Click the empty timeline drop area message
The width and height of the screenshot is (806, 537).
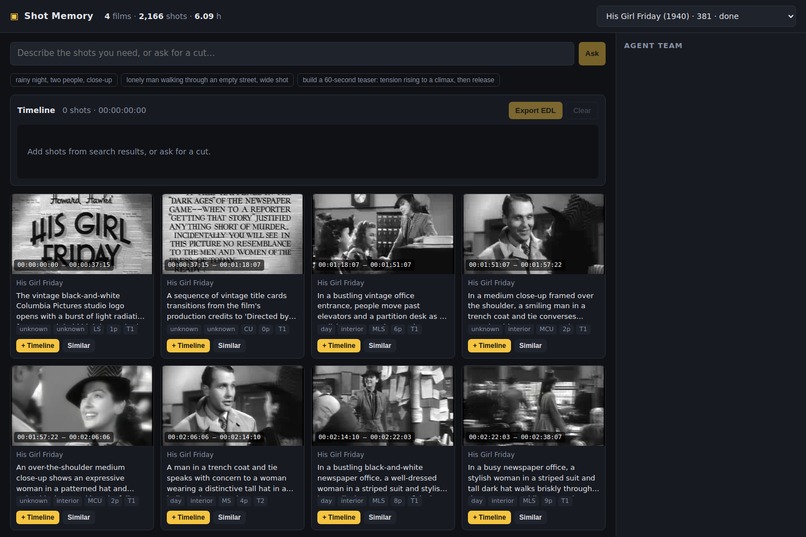(119, 152)
